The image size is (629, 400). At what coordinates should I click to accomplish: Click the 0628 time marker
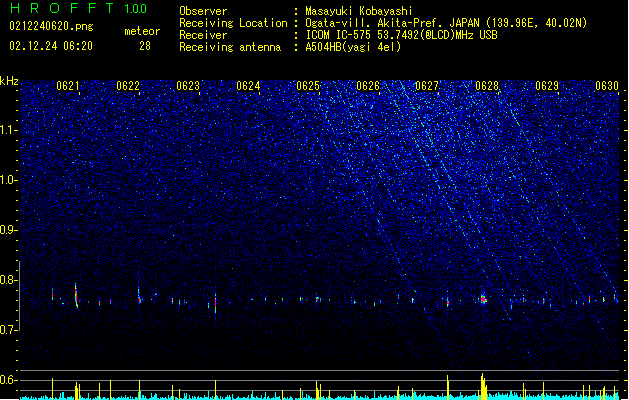point(487,86)
